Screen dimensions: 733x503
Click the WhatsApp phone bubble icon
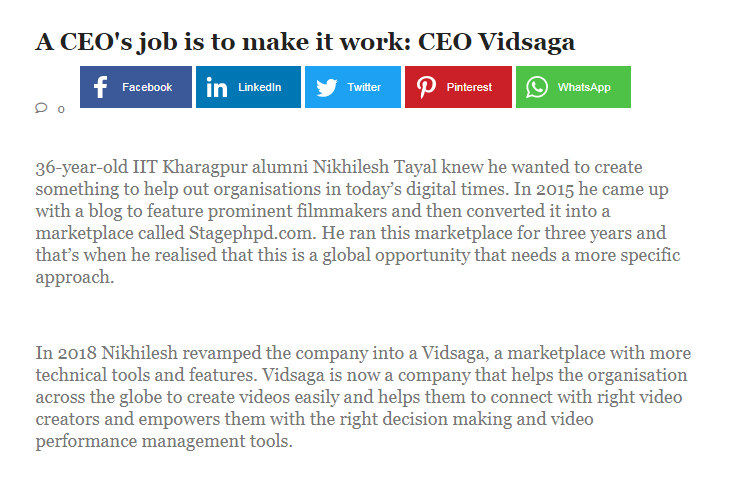[x=537, y=88]
